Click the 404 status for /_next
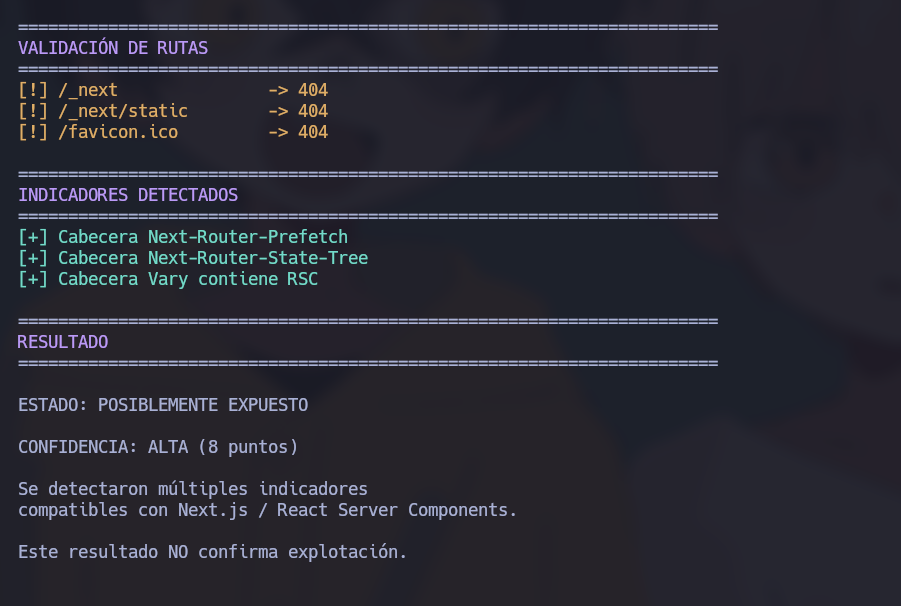Screen dimensions: 901x606 313,90
